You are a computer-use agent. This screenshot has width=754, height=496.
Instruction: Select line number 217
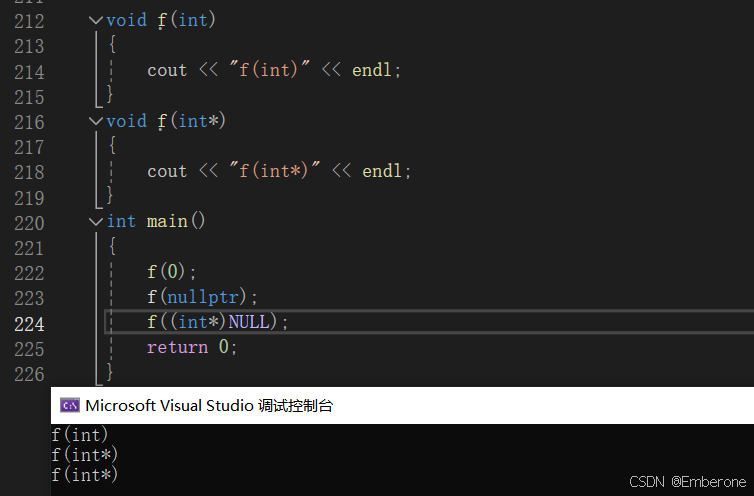click(29, 147)
